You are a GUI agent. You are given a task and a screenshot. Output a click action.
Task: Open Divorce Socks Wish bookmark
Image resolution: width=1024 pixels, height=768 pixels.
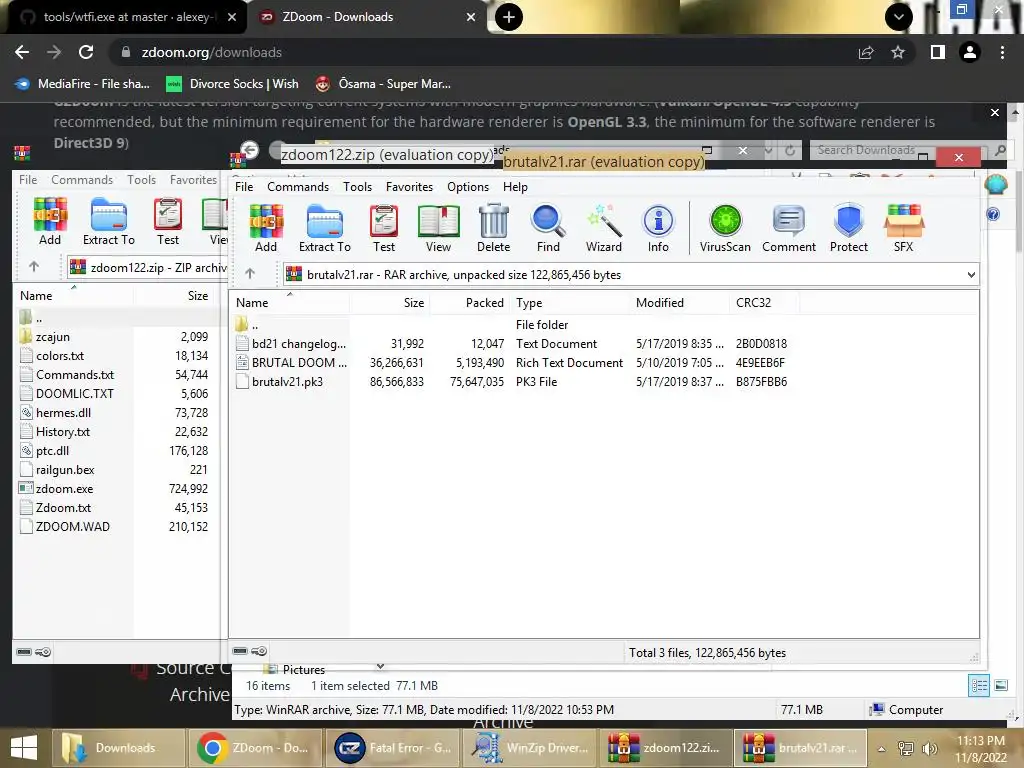point(233,84)
